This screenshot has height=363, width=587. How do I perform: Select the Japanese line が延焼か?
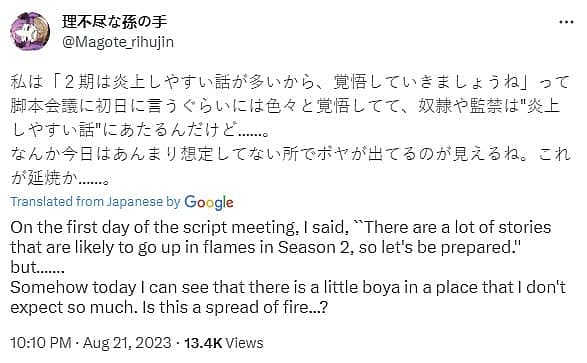pos(61,179)
